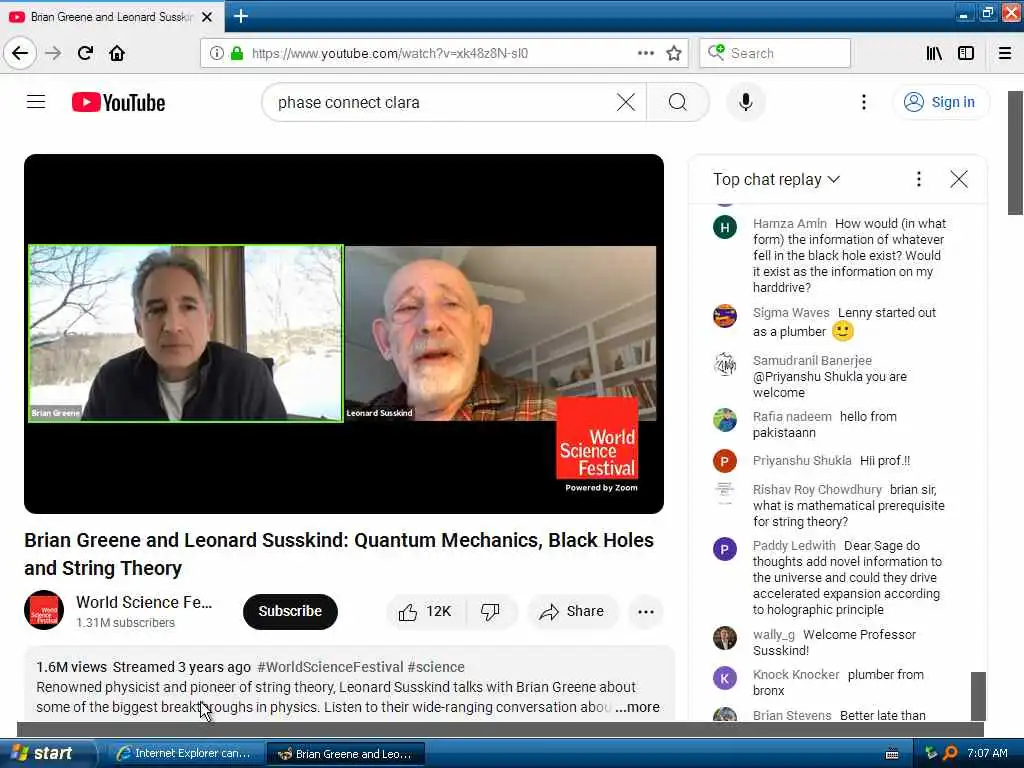Dislike the video with thumbs down
Viewport: 1024px width, 768px height.
490,612
